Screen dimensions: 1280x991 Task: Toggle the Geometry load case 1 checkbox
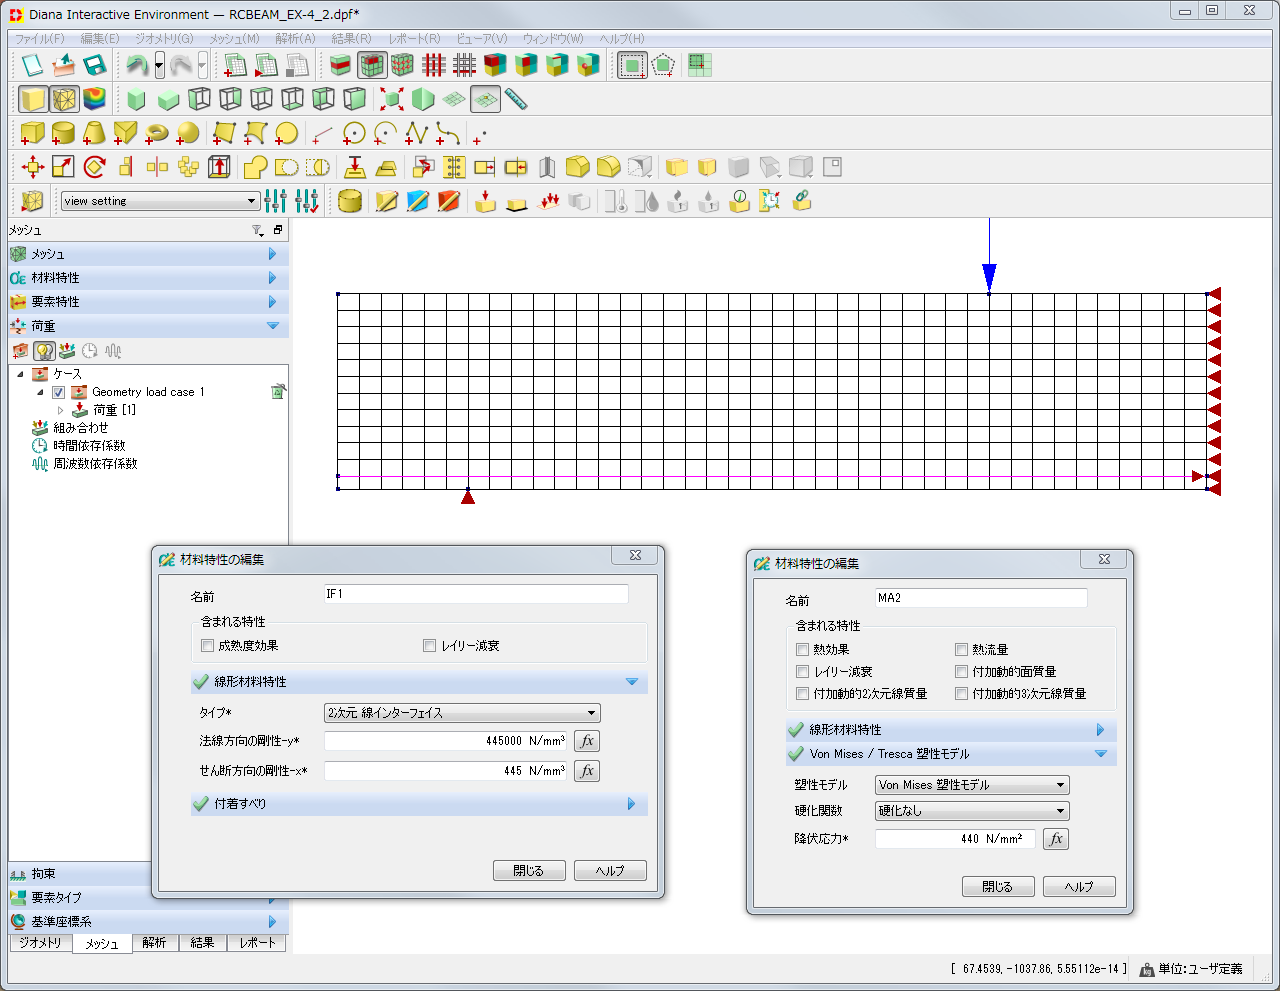(x=59, y=392)
